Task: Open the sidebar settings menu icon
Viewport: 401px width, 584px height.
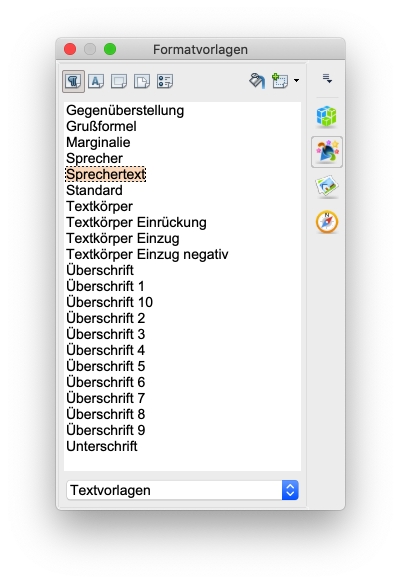Action: [x=327, y=79]
